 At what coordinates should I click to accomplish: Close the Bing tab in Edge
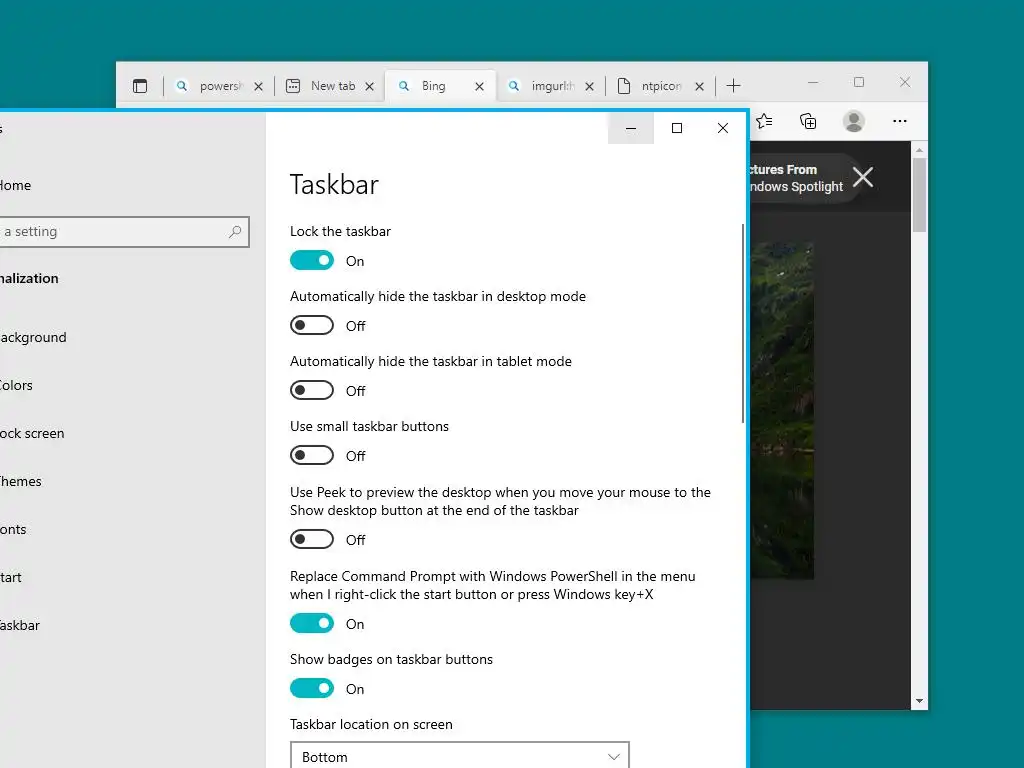tap(479, 86)
